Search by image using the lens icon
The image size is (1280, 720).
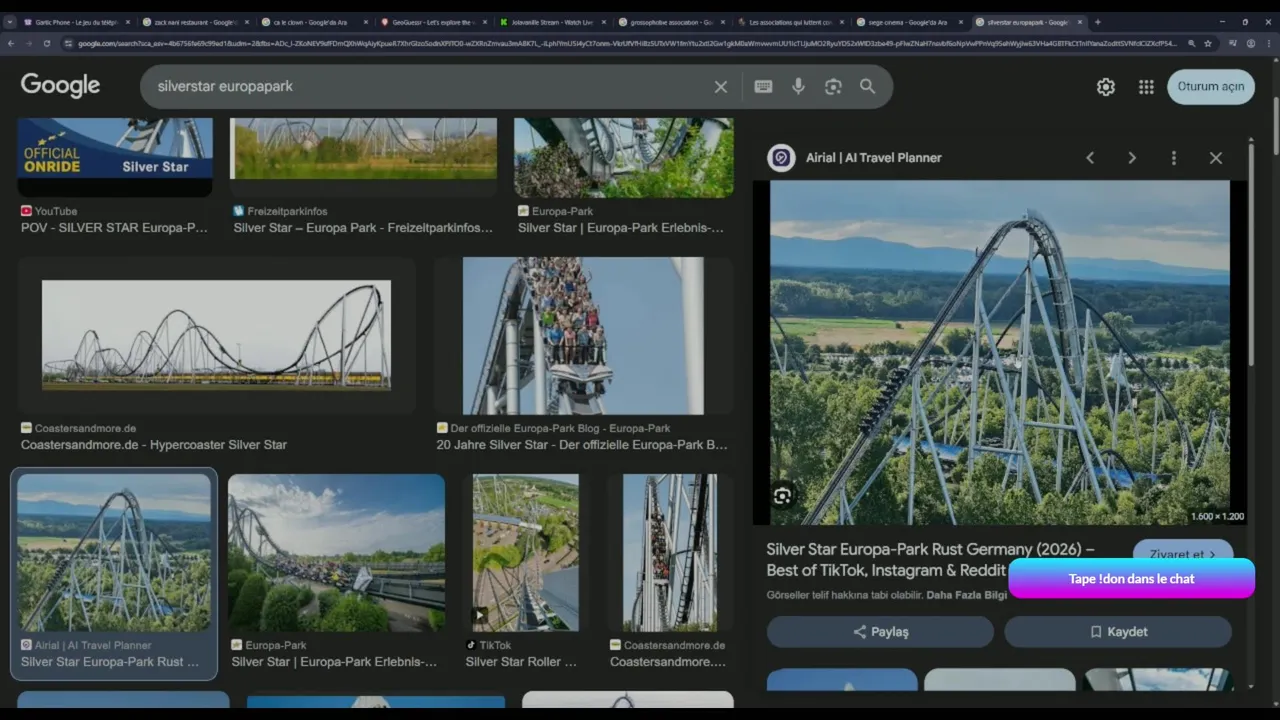pos(833,87)
